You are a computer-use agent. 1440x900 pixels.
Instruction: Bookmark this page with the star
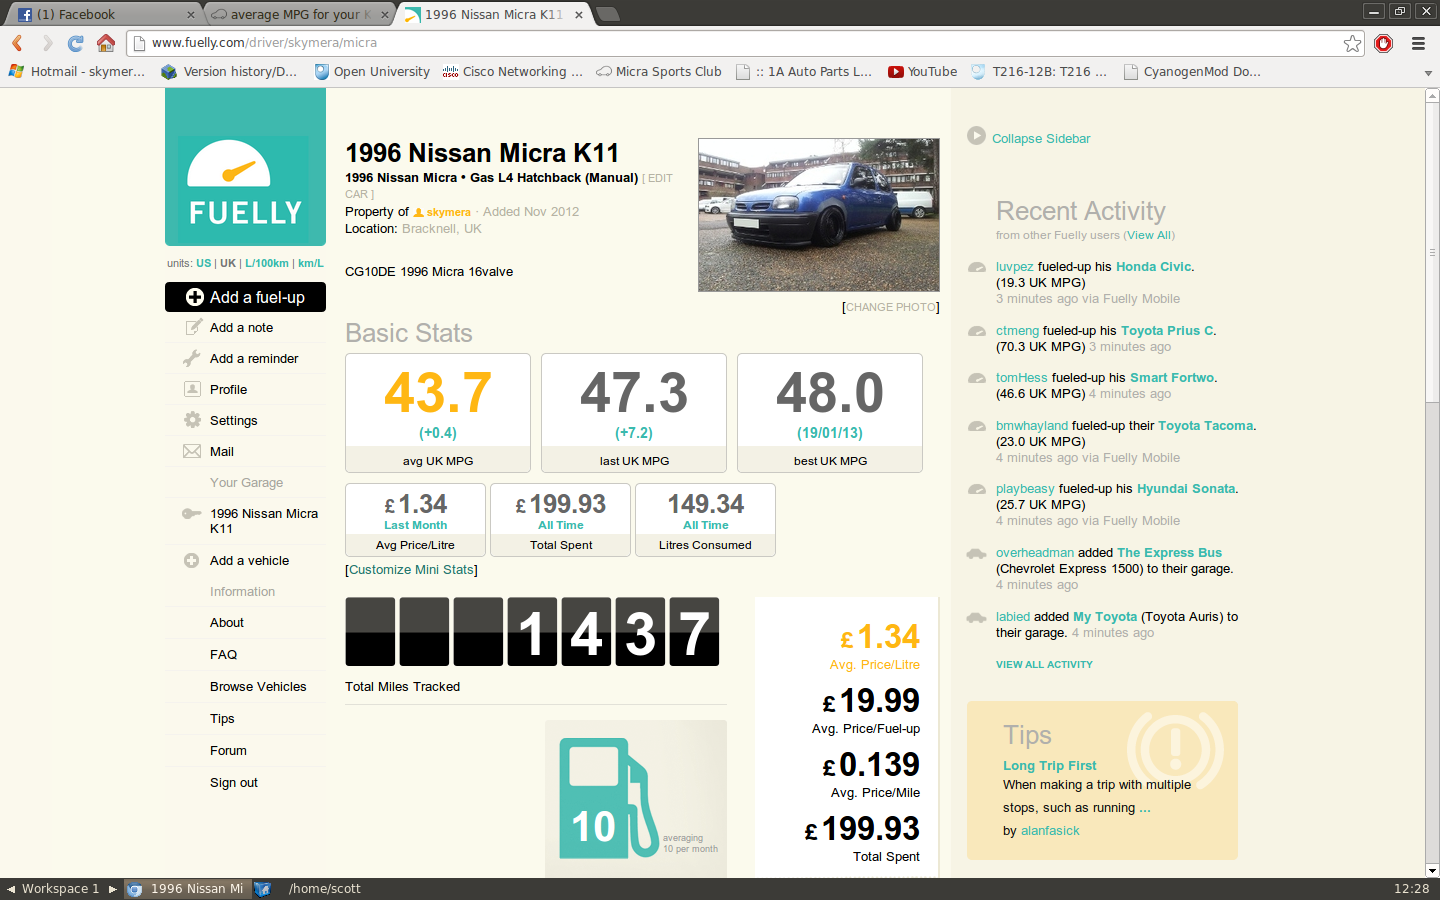[1352, 43]
